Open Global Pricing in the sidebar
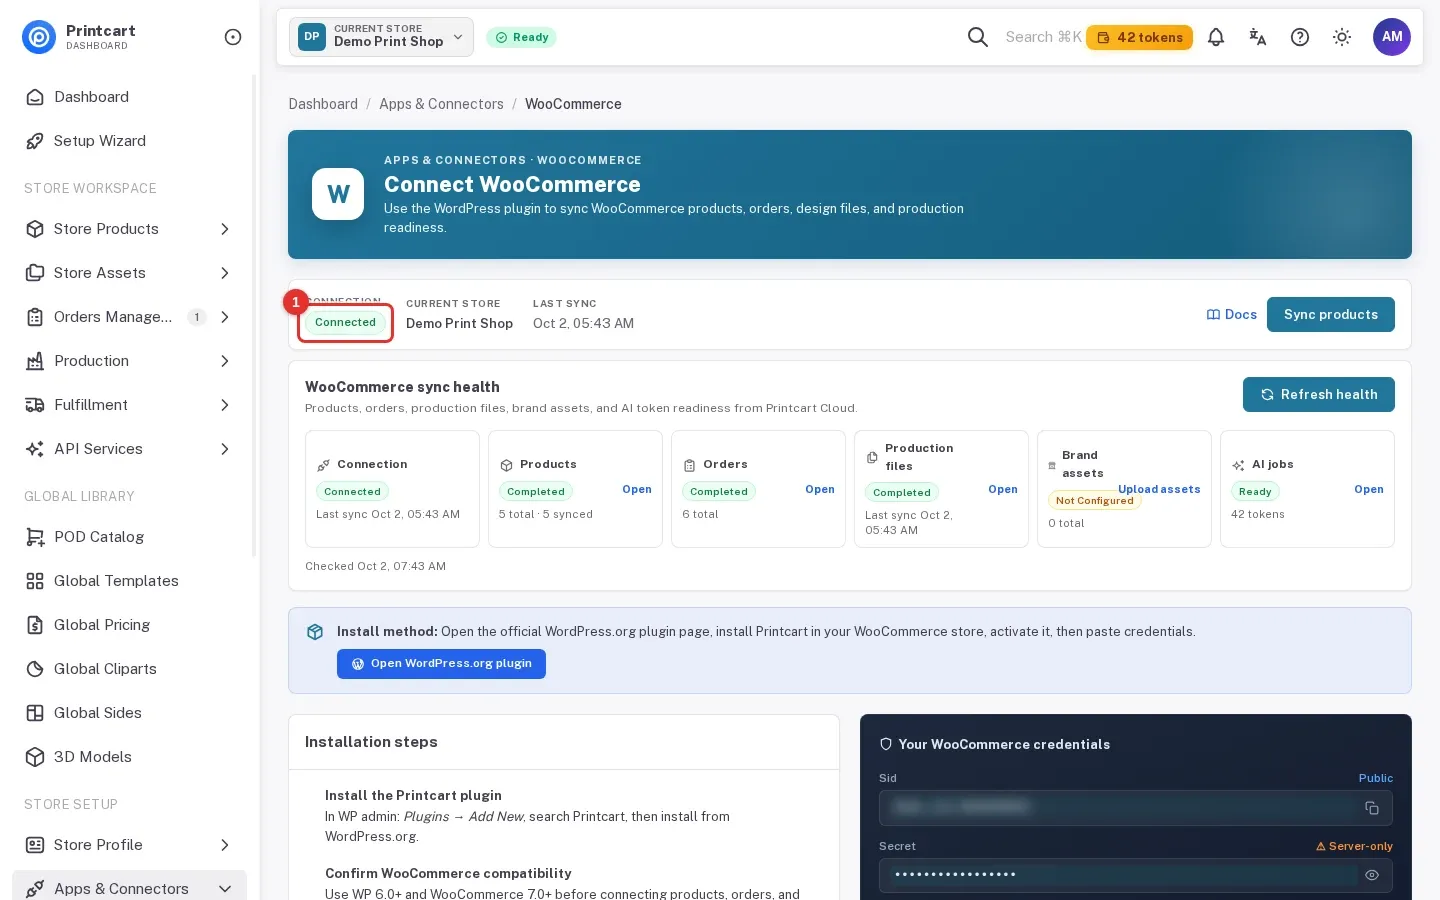The image size is (1440, 900). pos(129,625)
